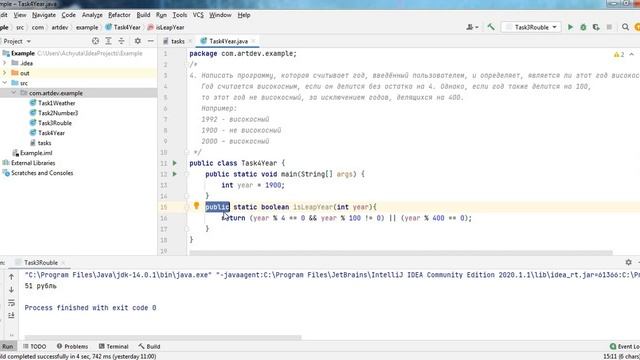Run with coverage from the main toolbar
The width and height of the screenshot is (640, 360).
tap(596, 27)
